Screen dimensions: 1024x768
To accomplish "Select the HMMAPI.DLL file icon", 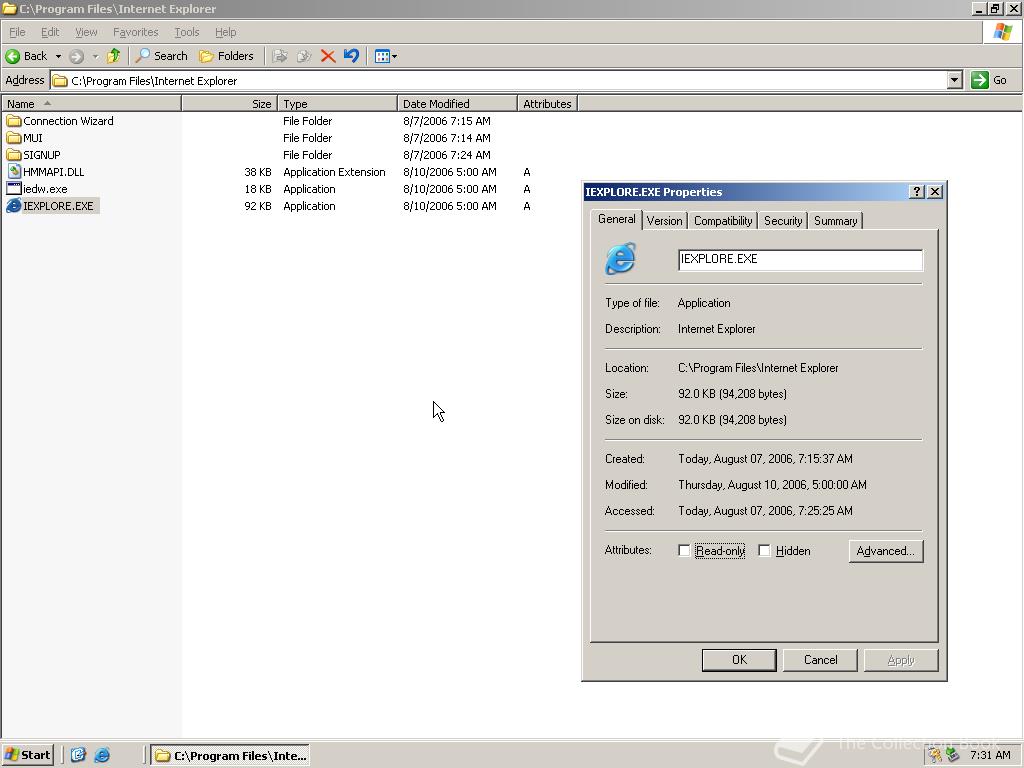I will (x=14, y=172).
